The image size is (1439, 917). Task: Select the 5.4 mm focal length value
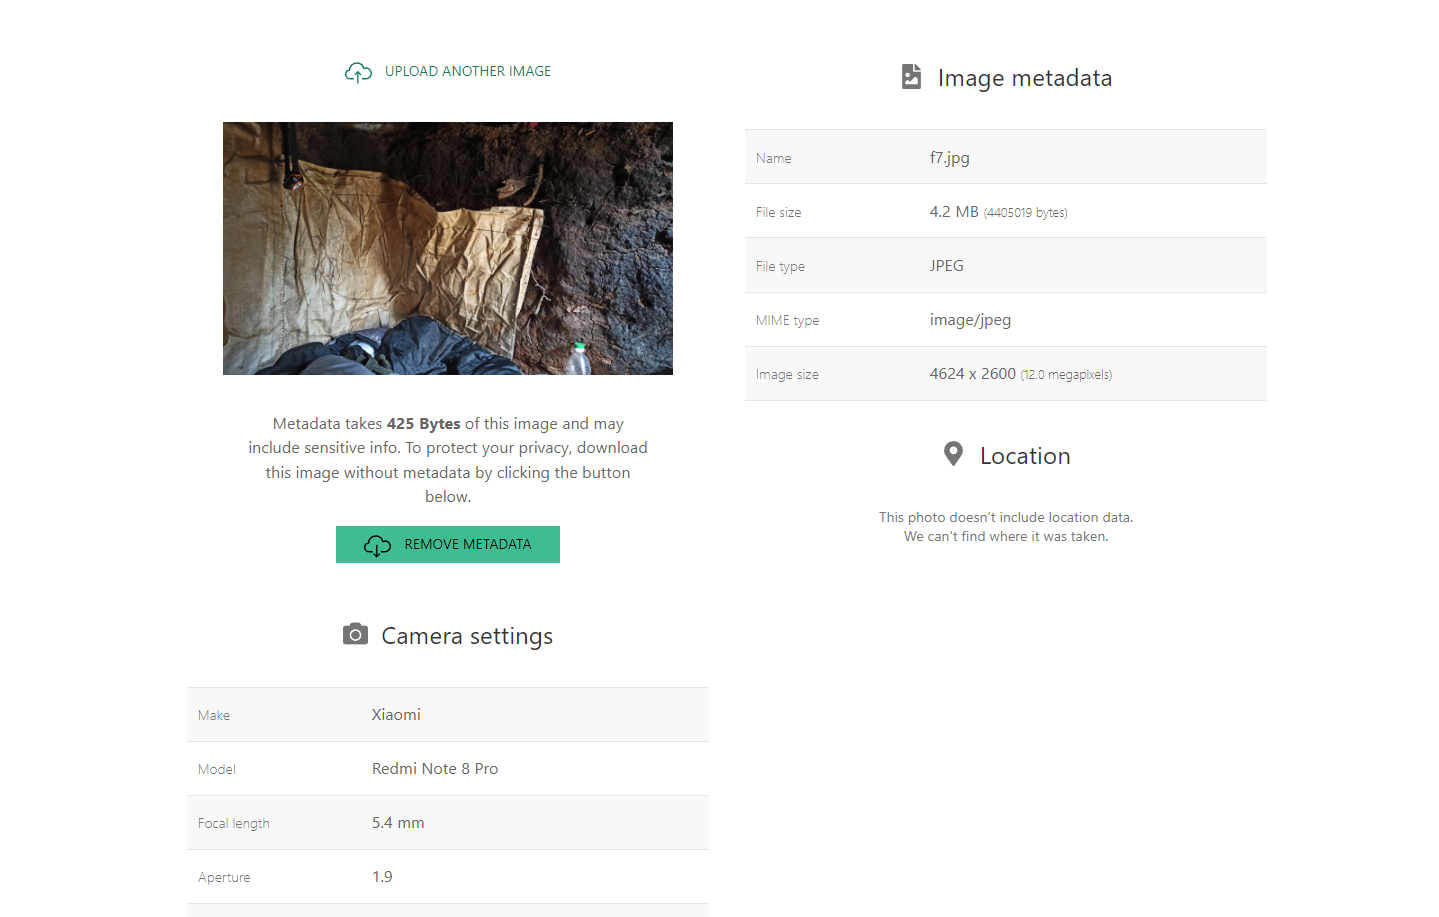pos(398,823)
